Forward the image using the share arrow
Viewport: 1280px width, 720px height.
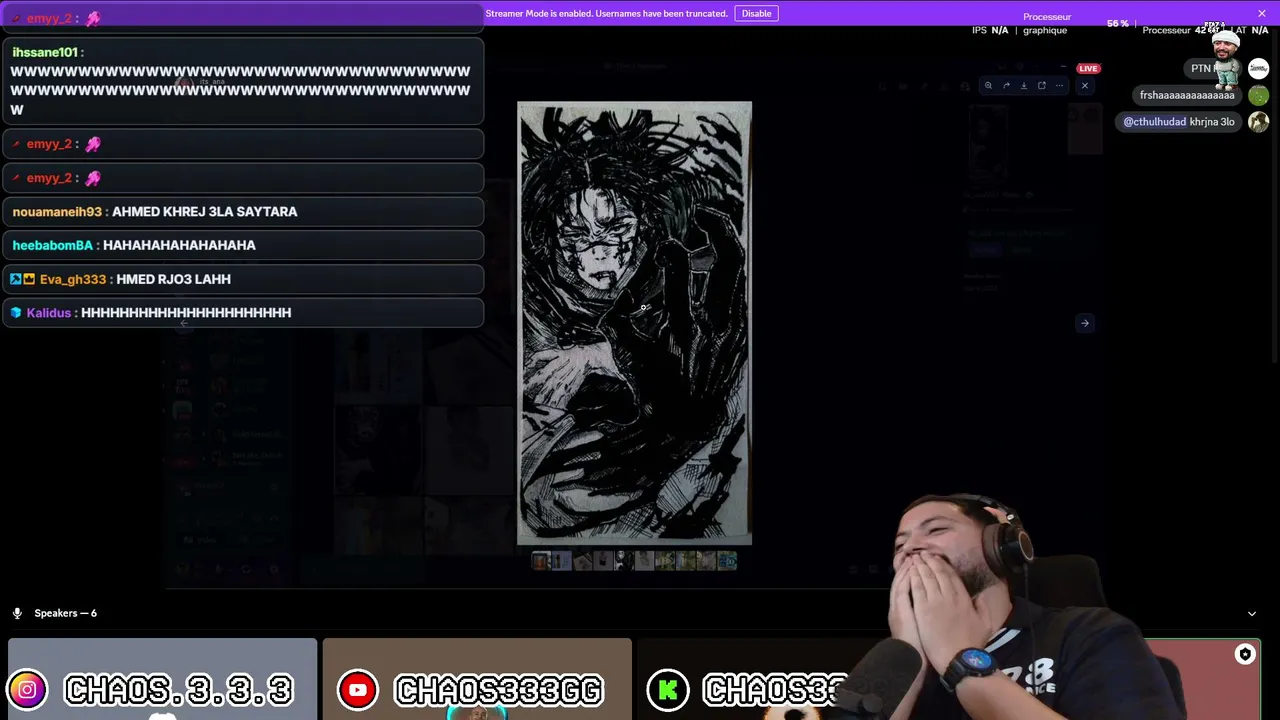point(1006,86)
